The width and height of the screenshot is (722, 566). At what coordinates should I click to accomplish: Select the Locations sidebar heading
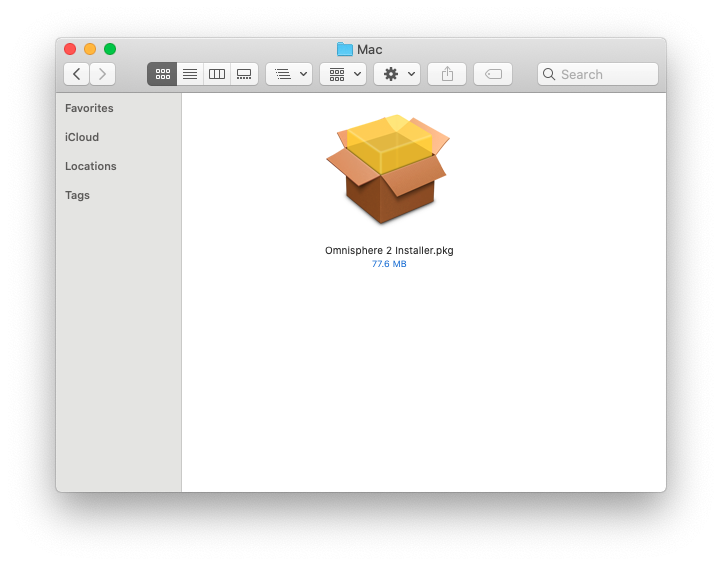[91, 166]
